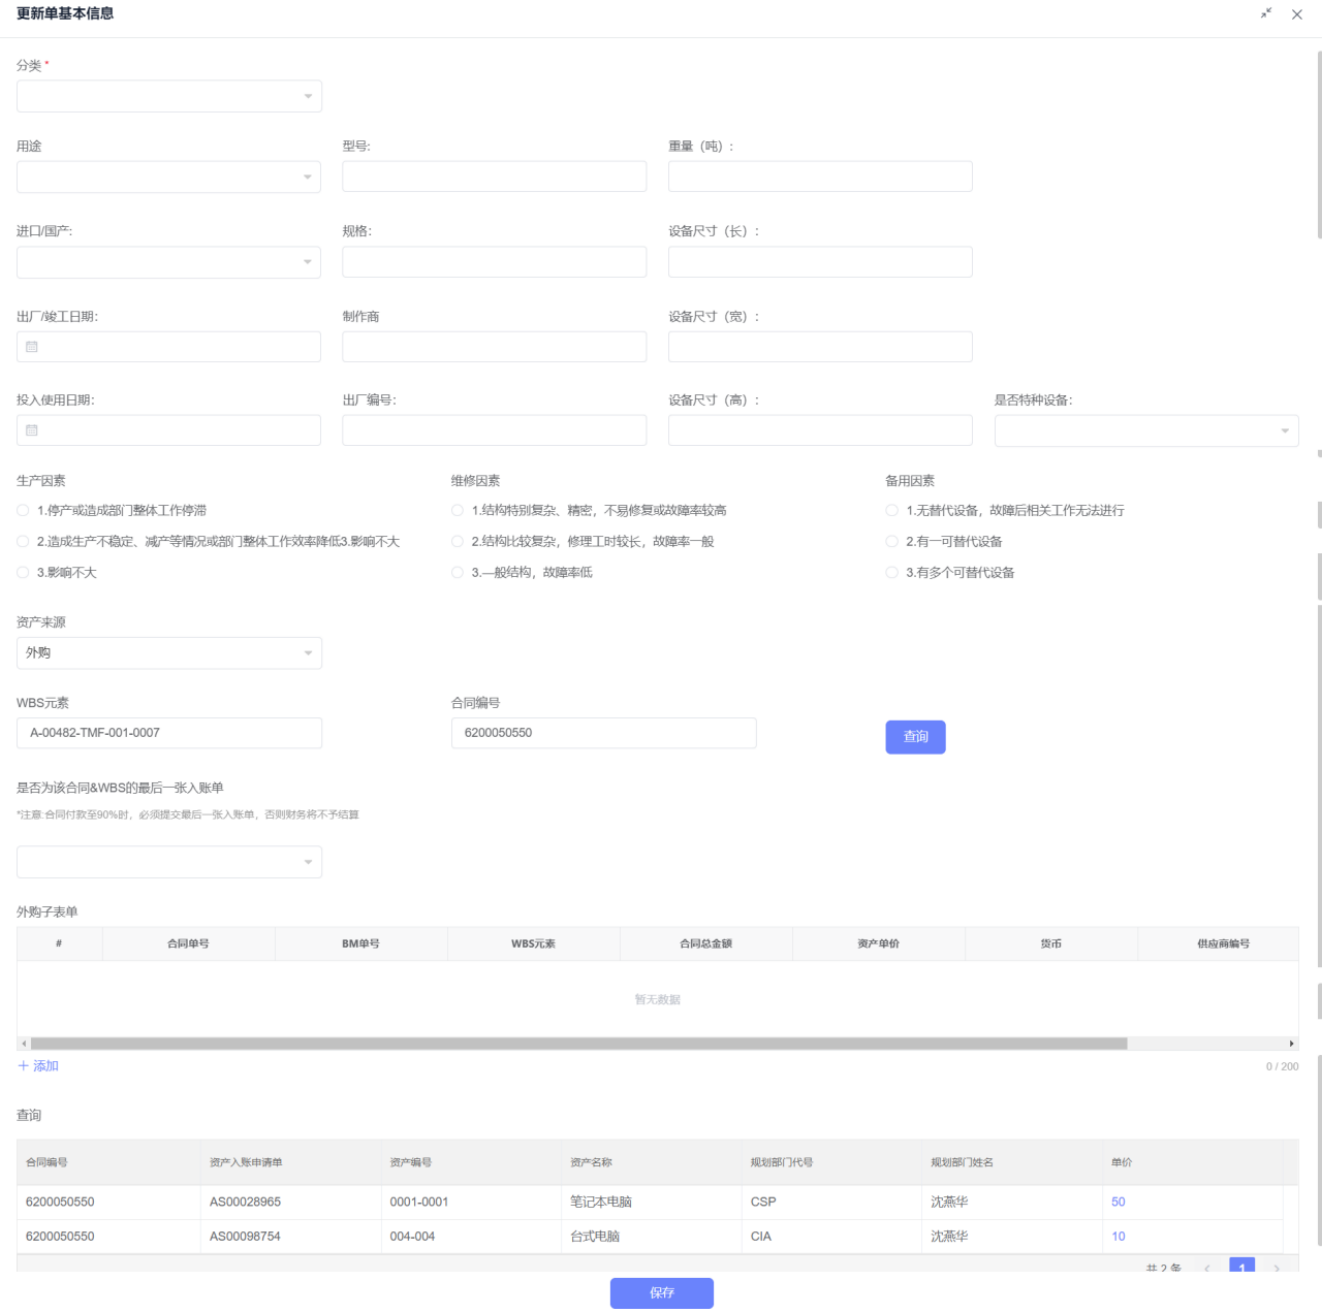The image size is (1322, 1314).
Task: Go to next page in query table pagination
Action: pyautogui.click(x=1276, y=1268)
